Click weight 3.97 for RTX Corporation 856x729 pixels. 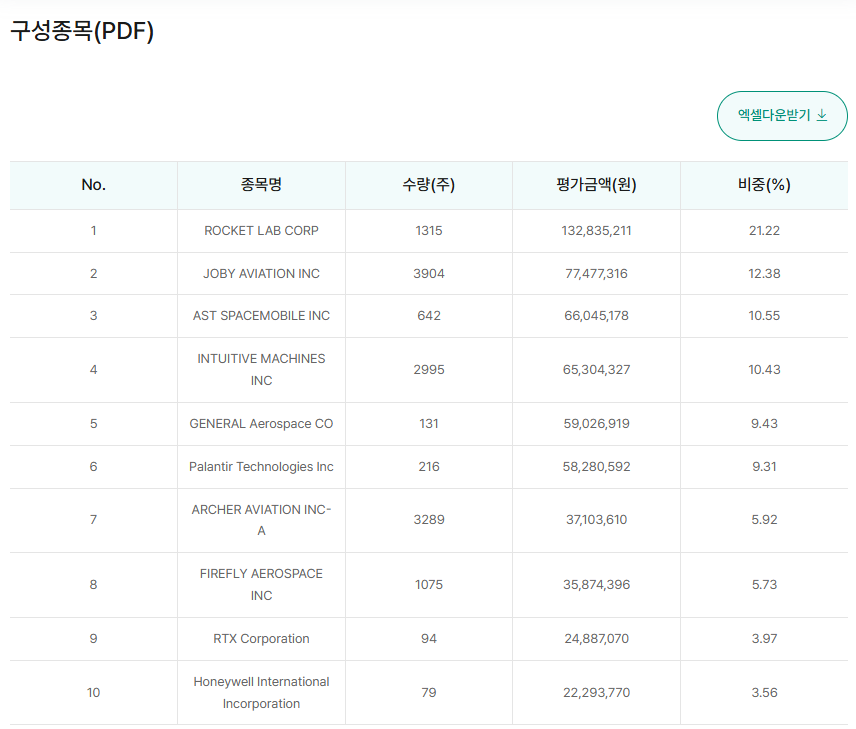pyautogui.click(x=764, y=639)
